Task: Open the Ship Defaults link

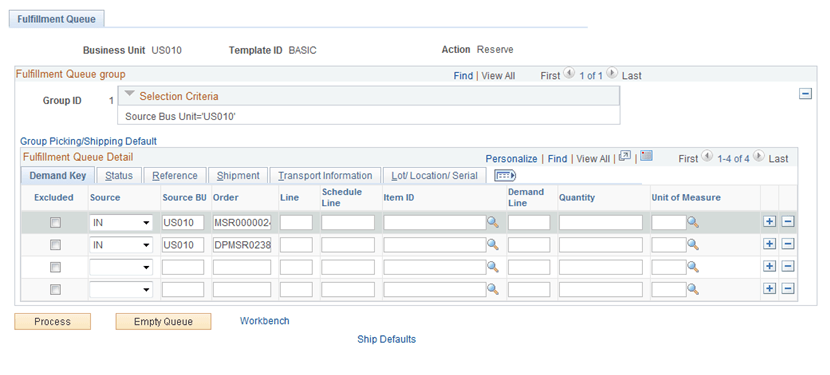Action: click(386, 340)
